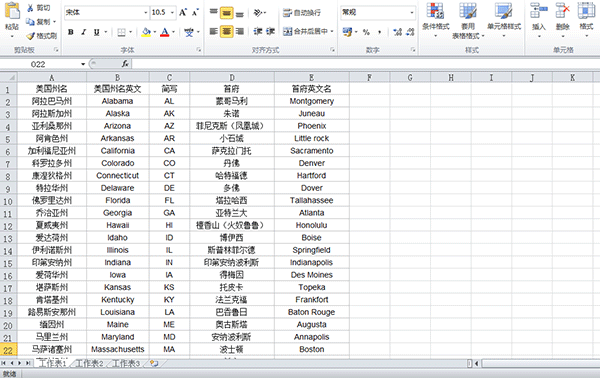Select the cell containing Sacramento
The image size is (600, 378).
point(311,151)
